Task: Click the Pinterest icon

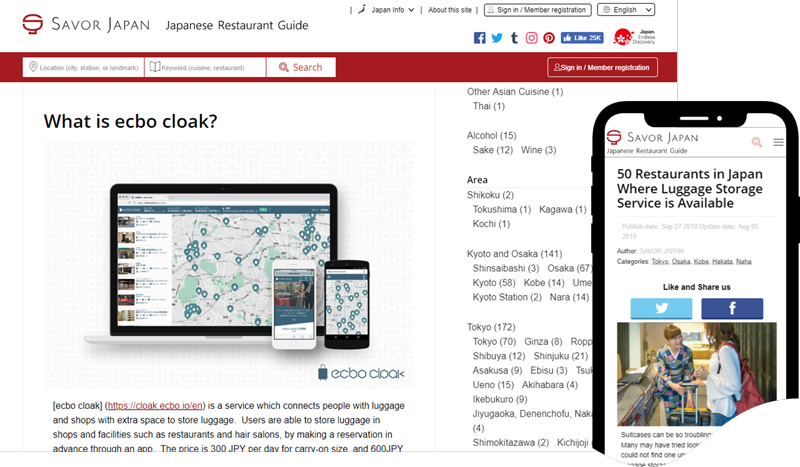Action: coord(548,38)
